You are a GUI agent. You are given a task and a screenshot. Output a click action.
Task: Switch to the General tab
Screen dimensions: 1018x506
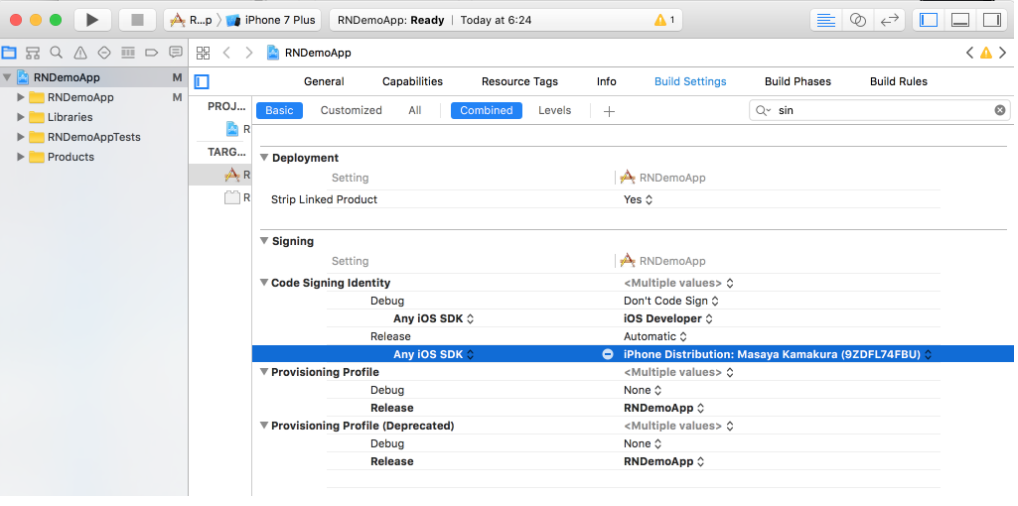[324, 81]
